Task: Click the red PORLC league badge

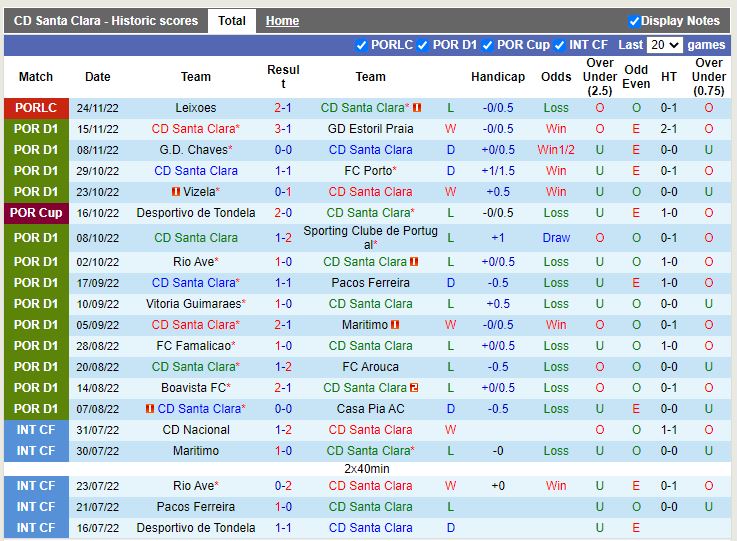Action: click(x=36, y=108)
